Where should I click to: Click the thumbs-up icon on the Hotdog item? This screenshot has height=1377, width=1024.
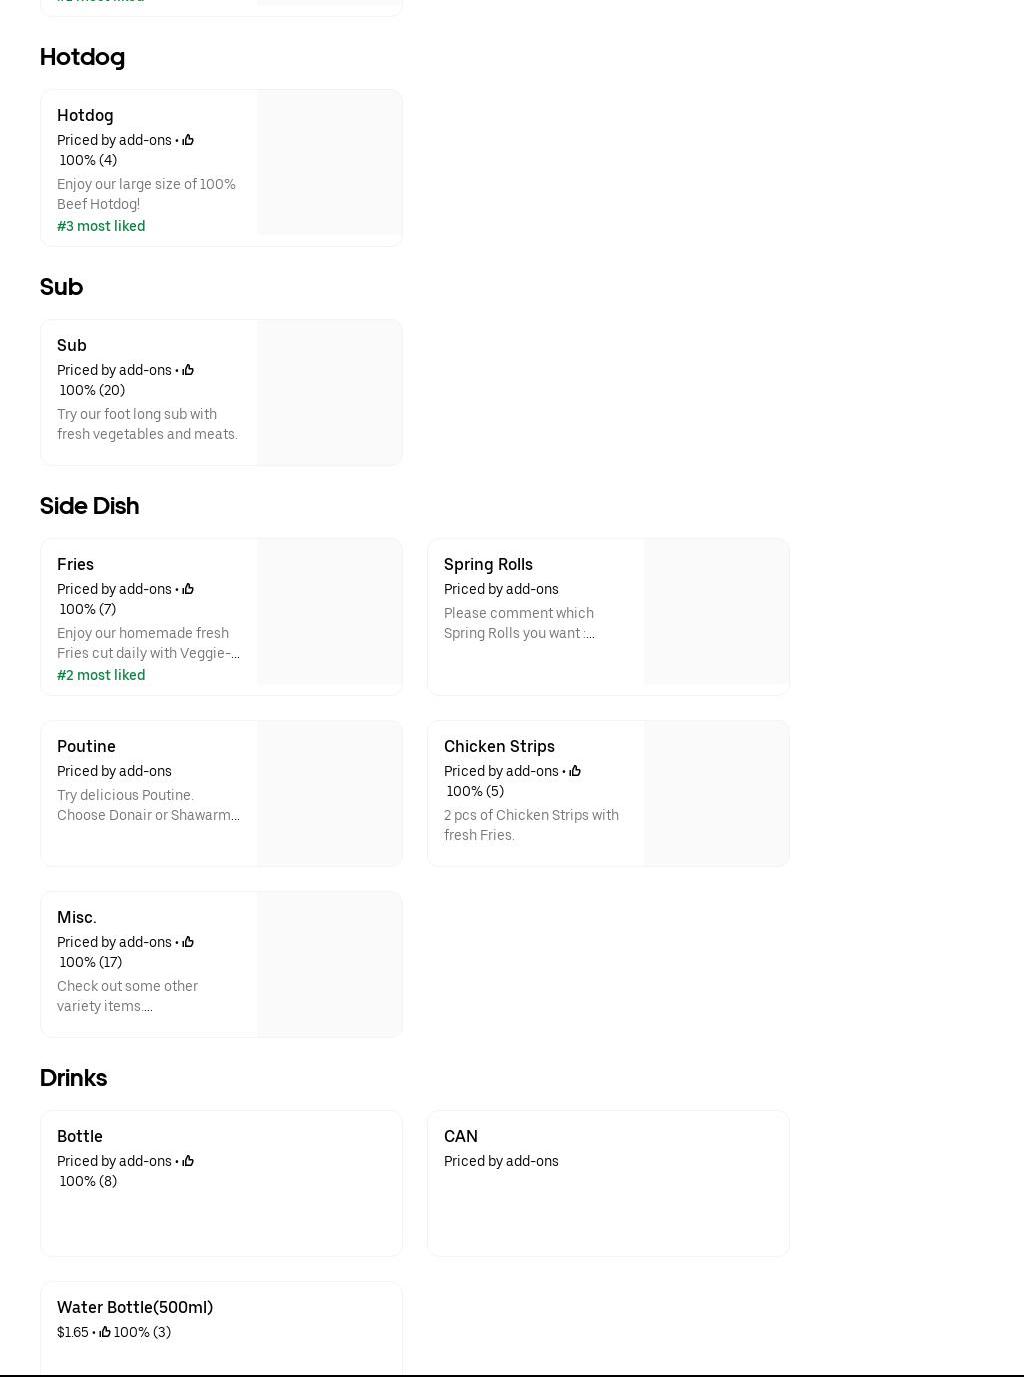188,140
